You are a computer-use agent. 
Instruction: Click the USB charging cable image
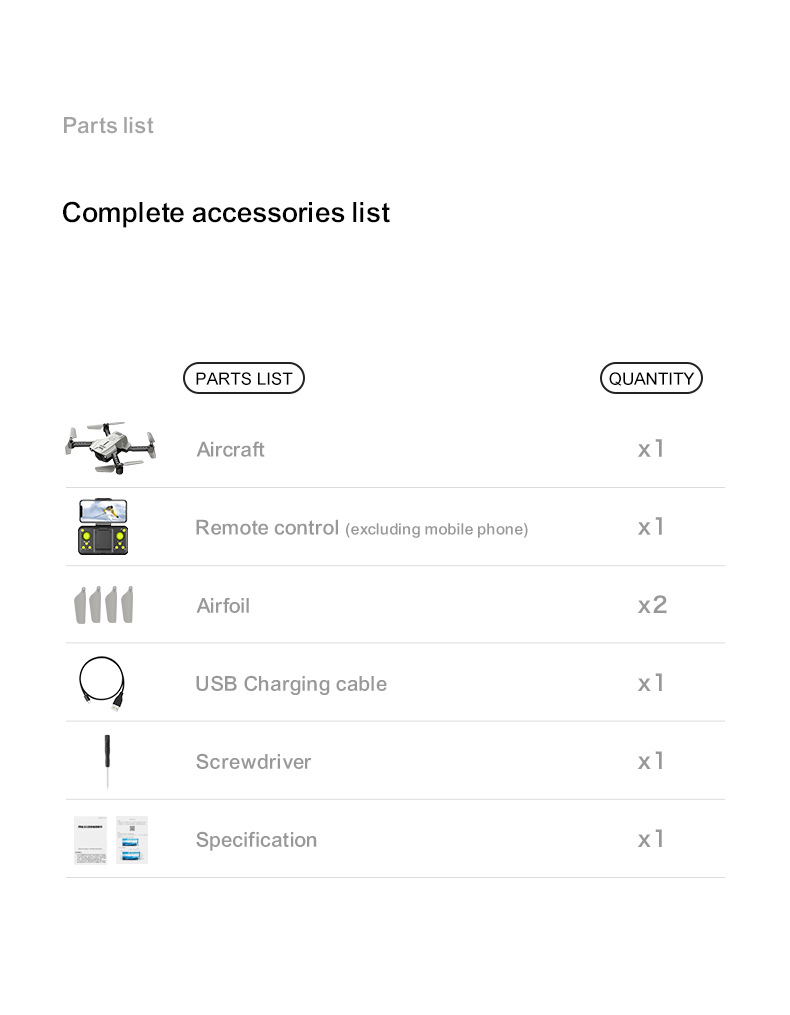click(103, 683)
